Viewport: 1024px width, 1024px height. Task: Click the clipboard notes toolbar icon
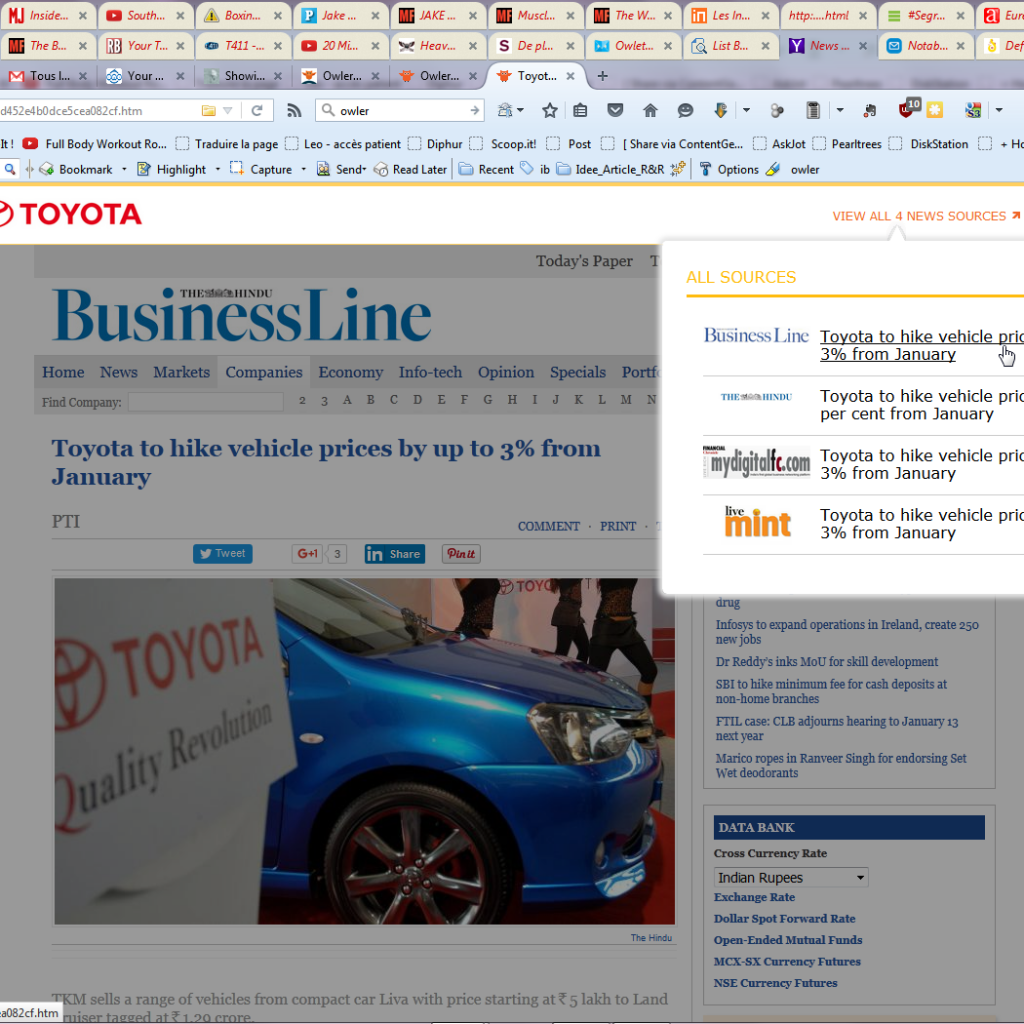pos(812,110)
